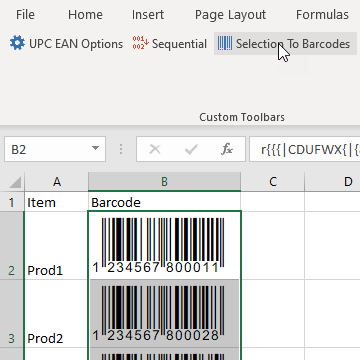
Task: Select column A header
Action: click(57, 182)
